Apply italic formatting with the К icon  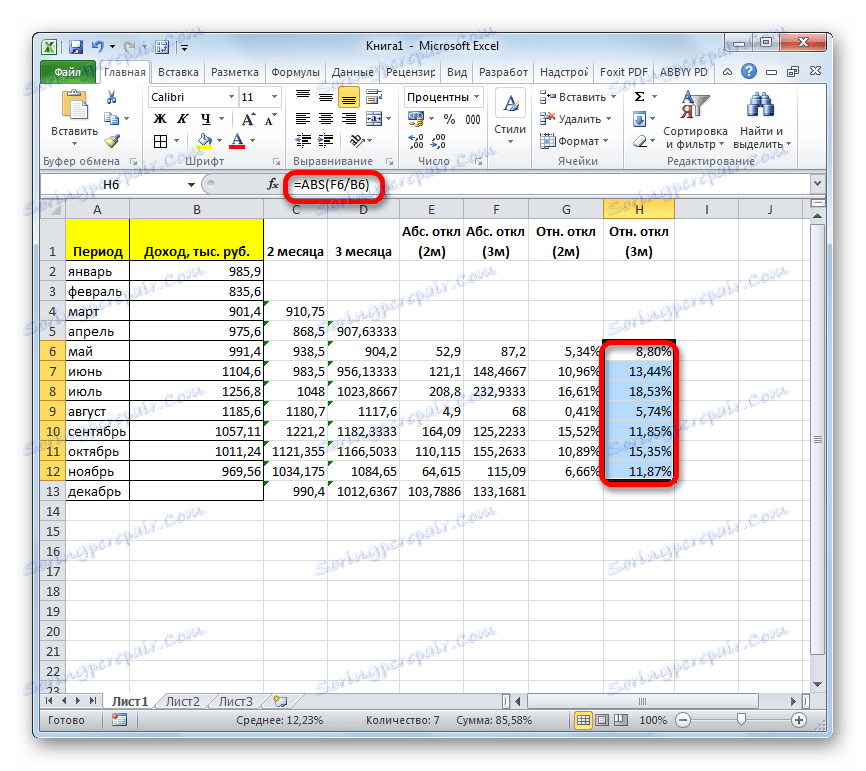click(x=182, y=118)
